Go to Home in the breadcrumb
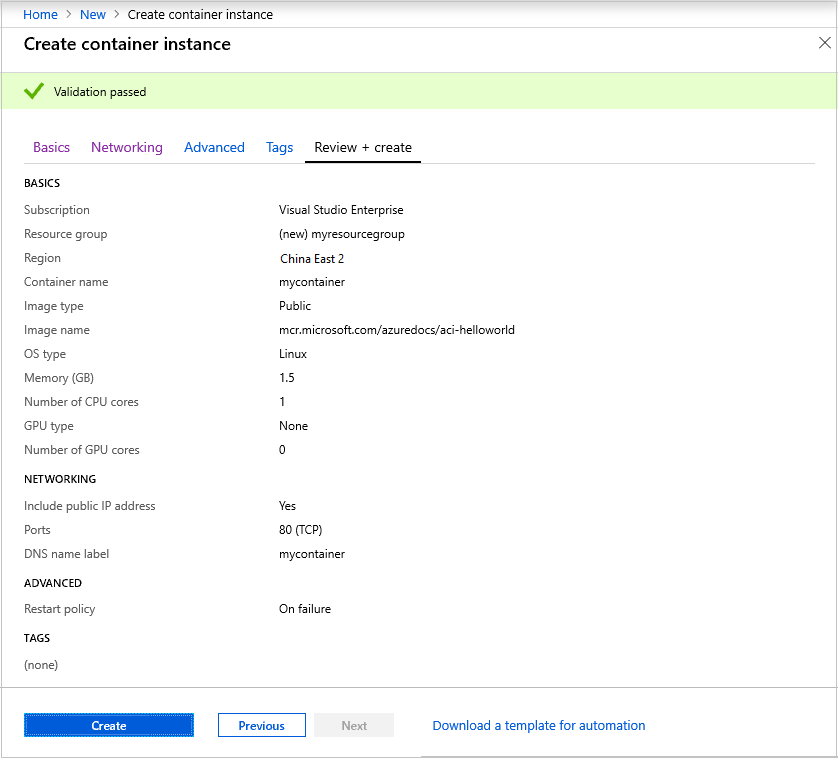Viewport: 838px width, 758px height. pyautogui.click(x=40, y=15)
